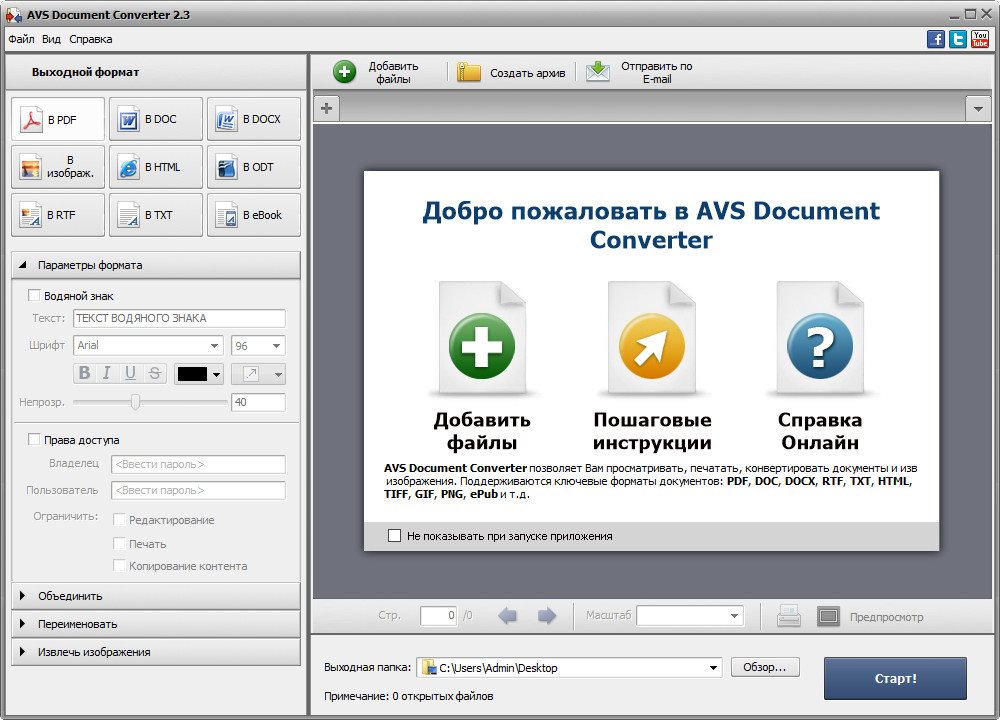Check the Печать restriction box

coord(119,543)
